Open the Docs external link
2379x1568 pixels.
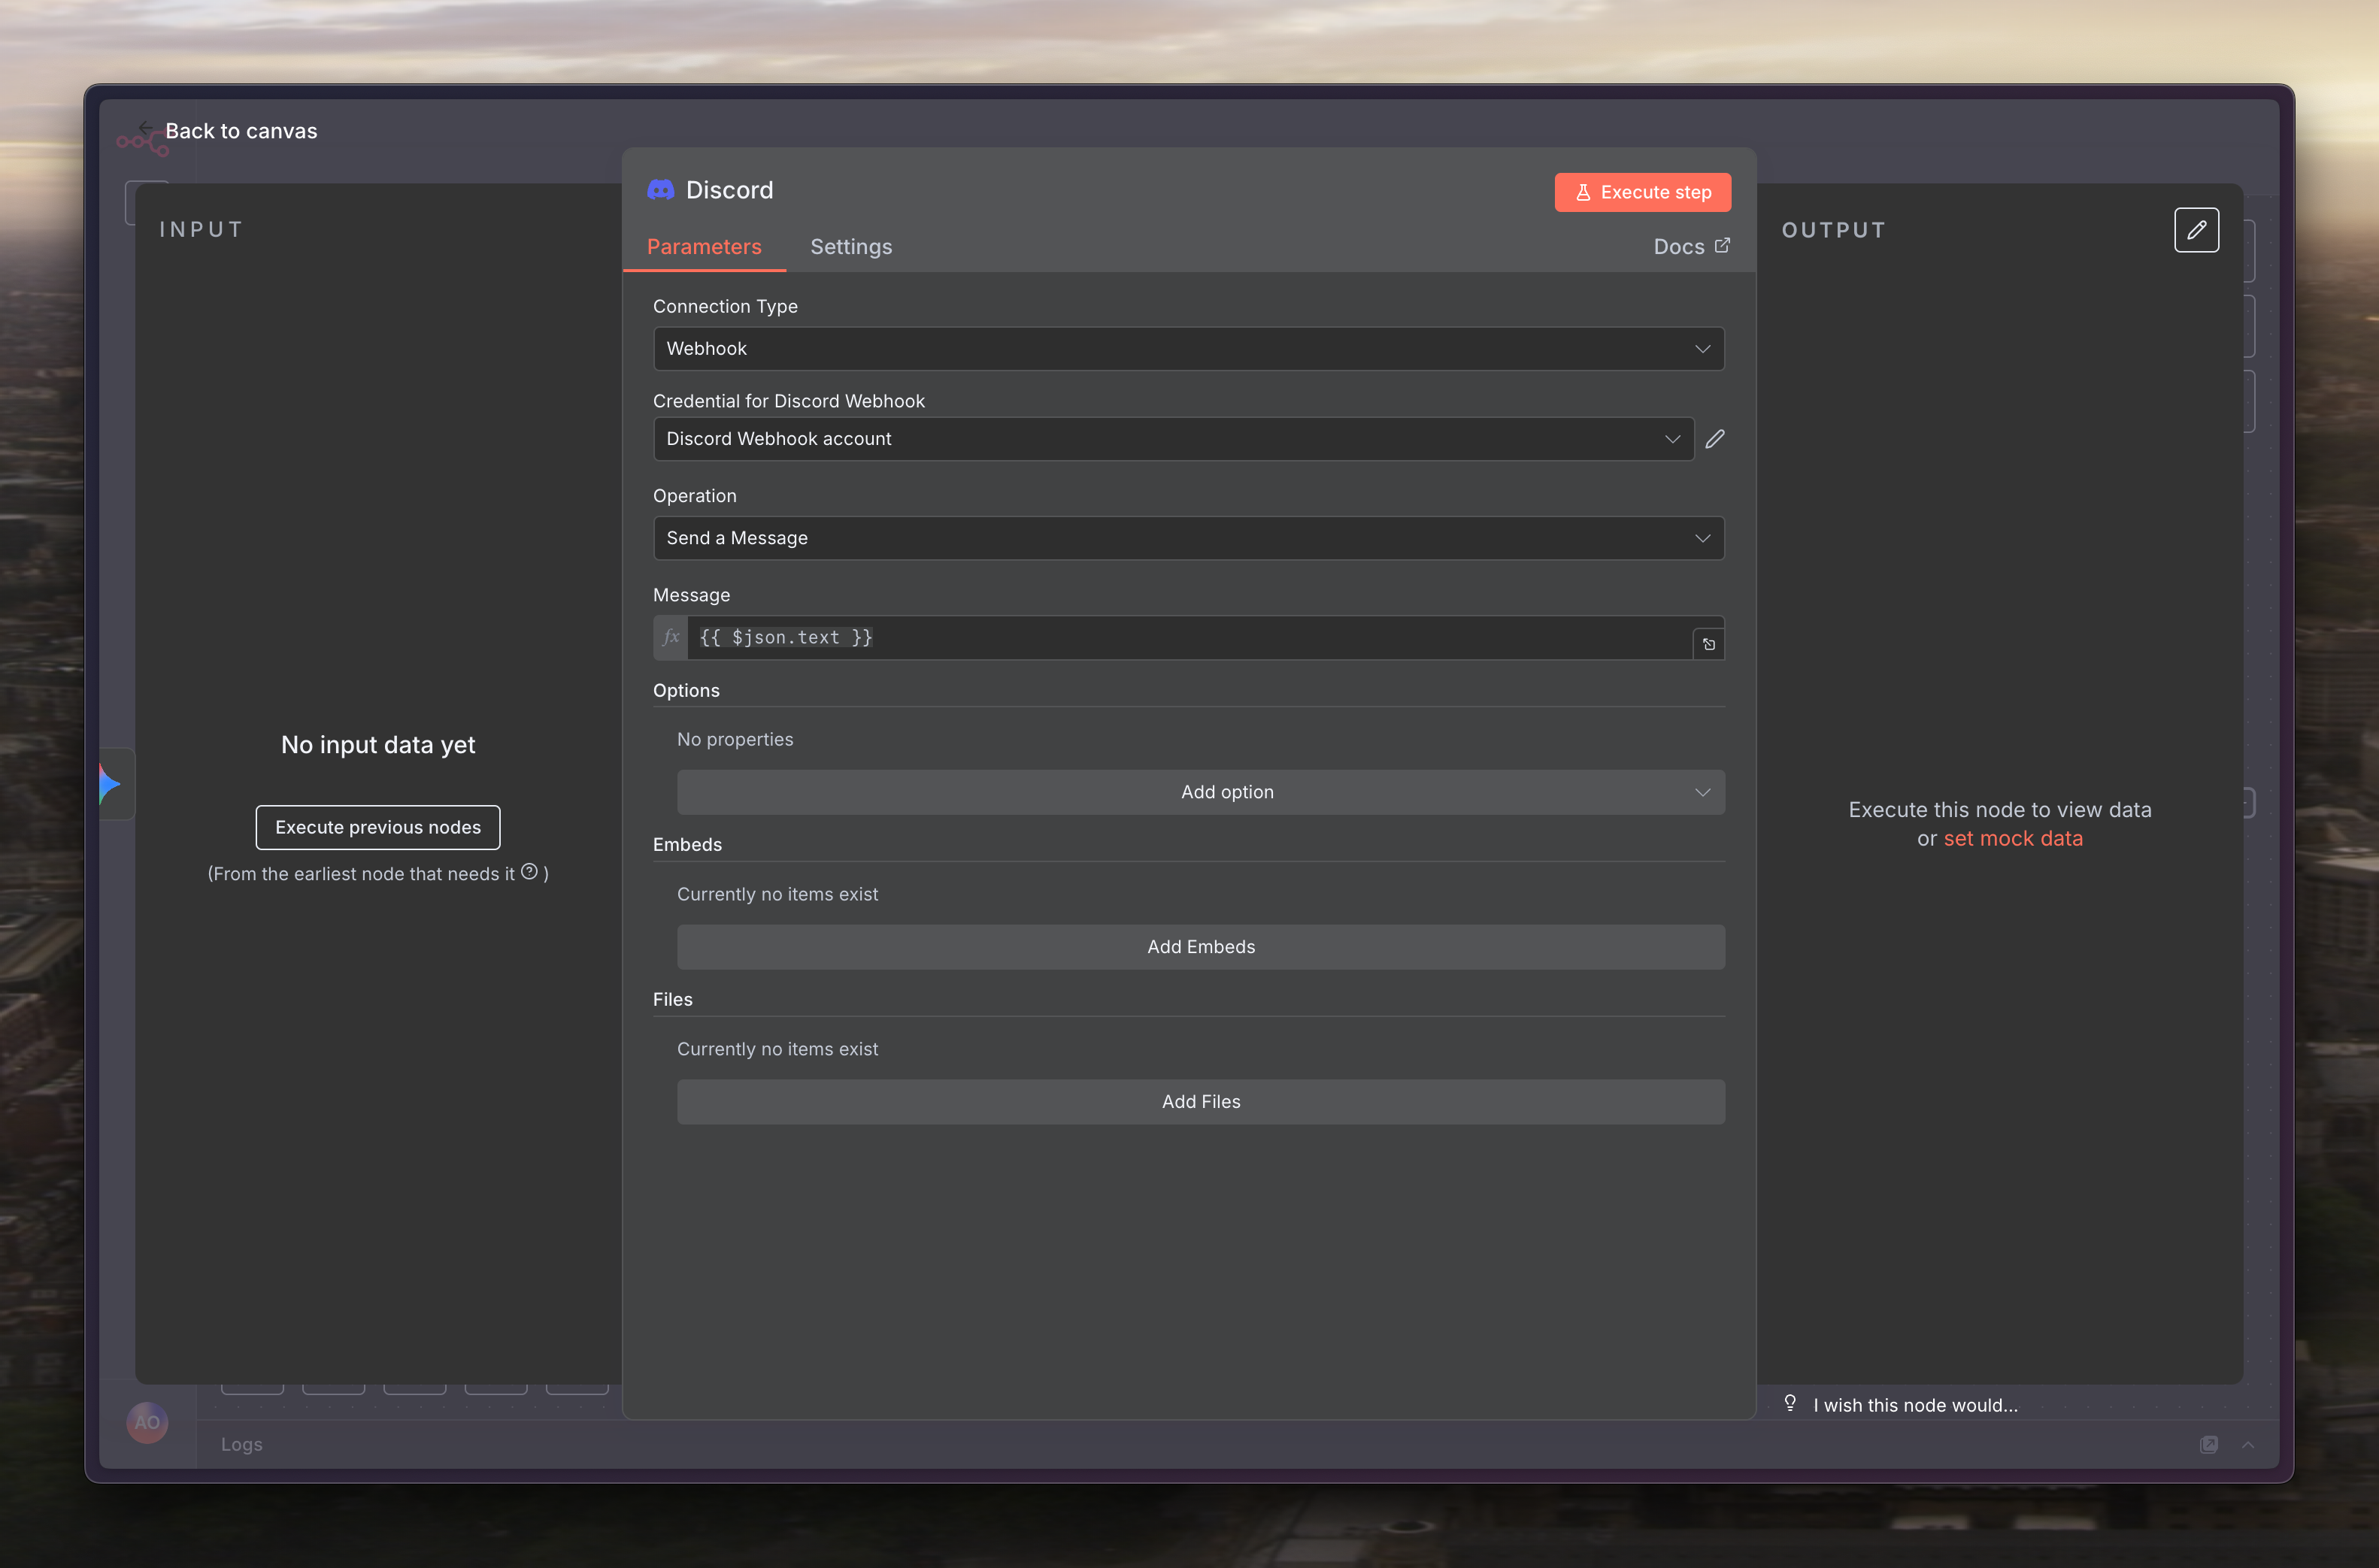click(1691, 246)
